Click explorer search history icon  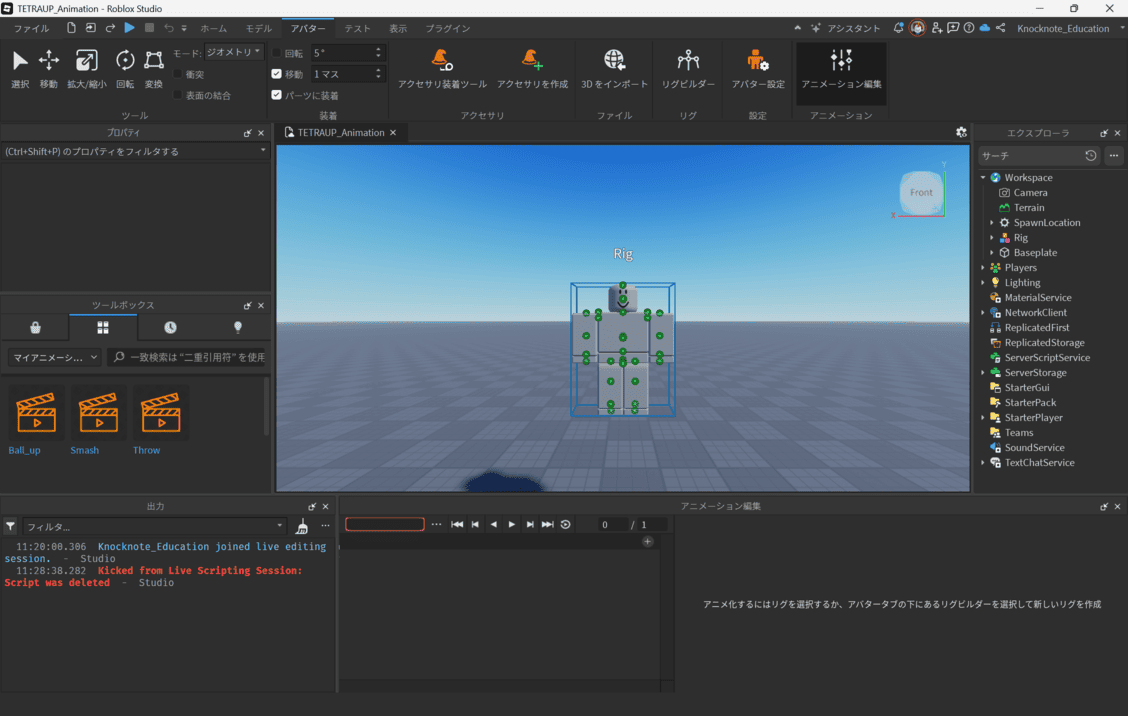[x=1091, y=155]
